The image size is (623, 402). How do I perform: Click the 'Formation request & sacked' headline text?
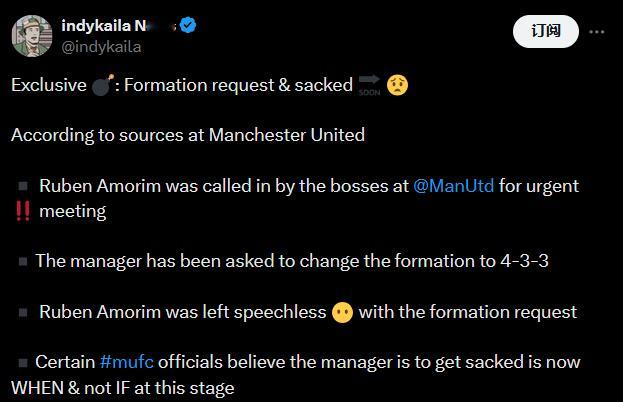coord(238,85)
